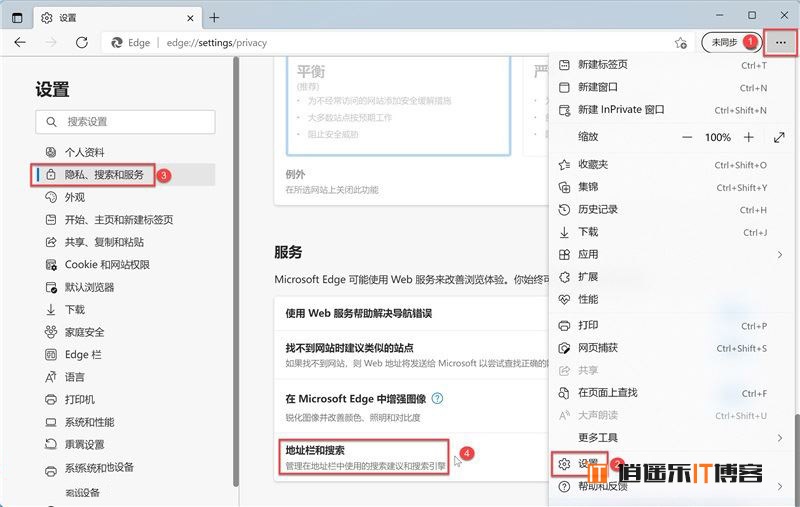Add this page to favorites star icon

681,43
